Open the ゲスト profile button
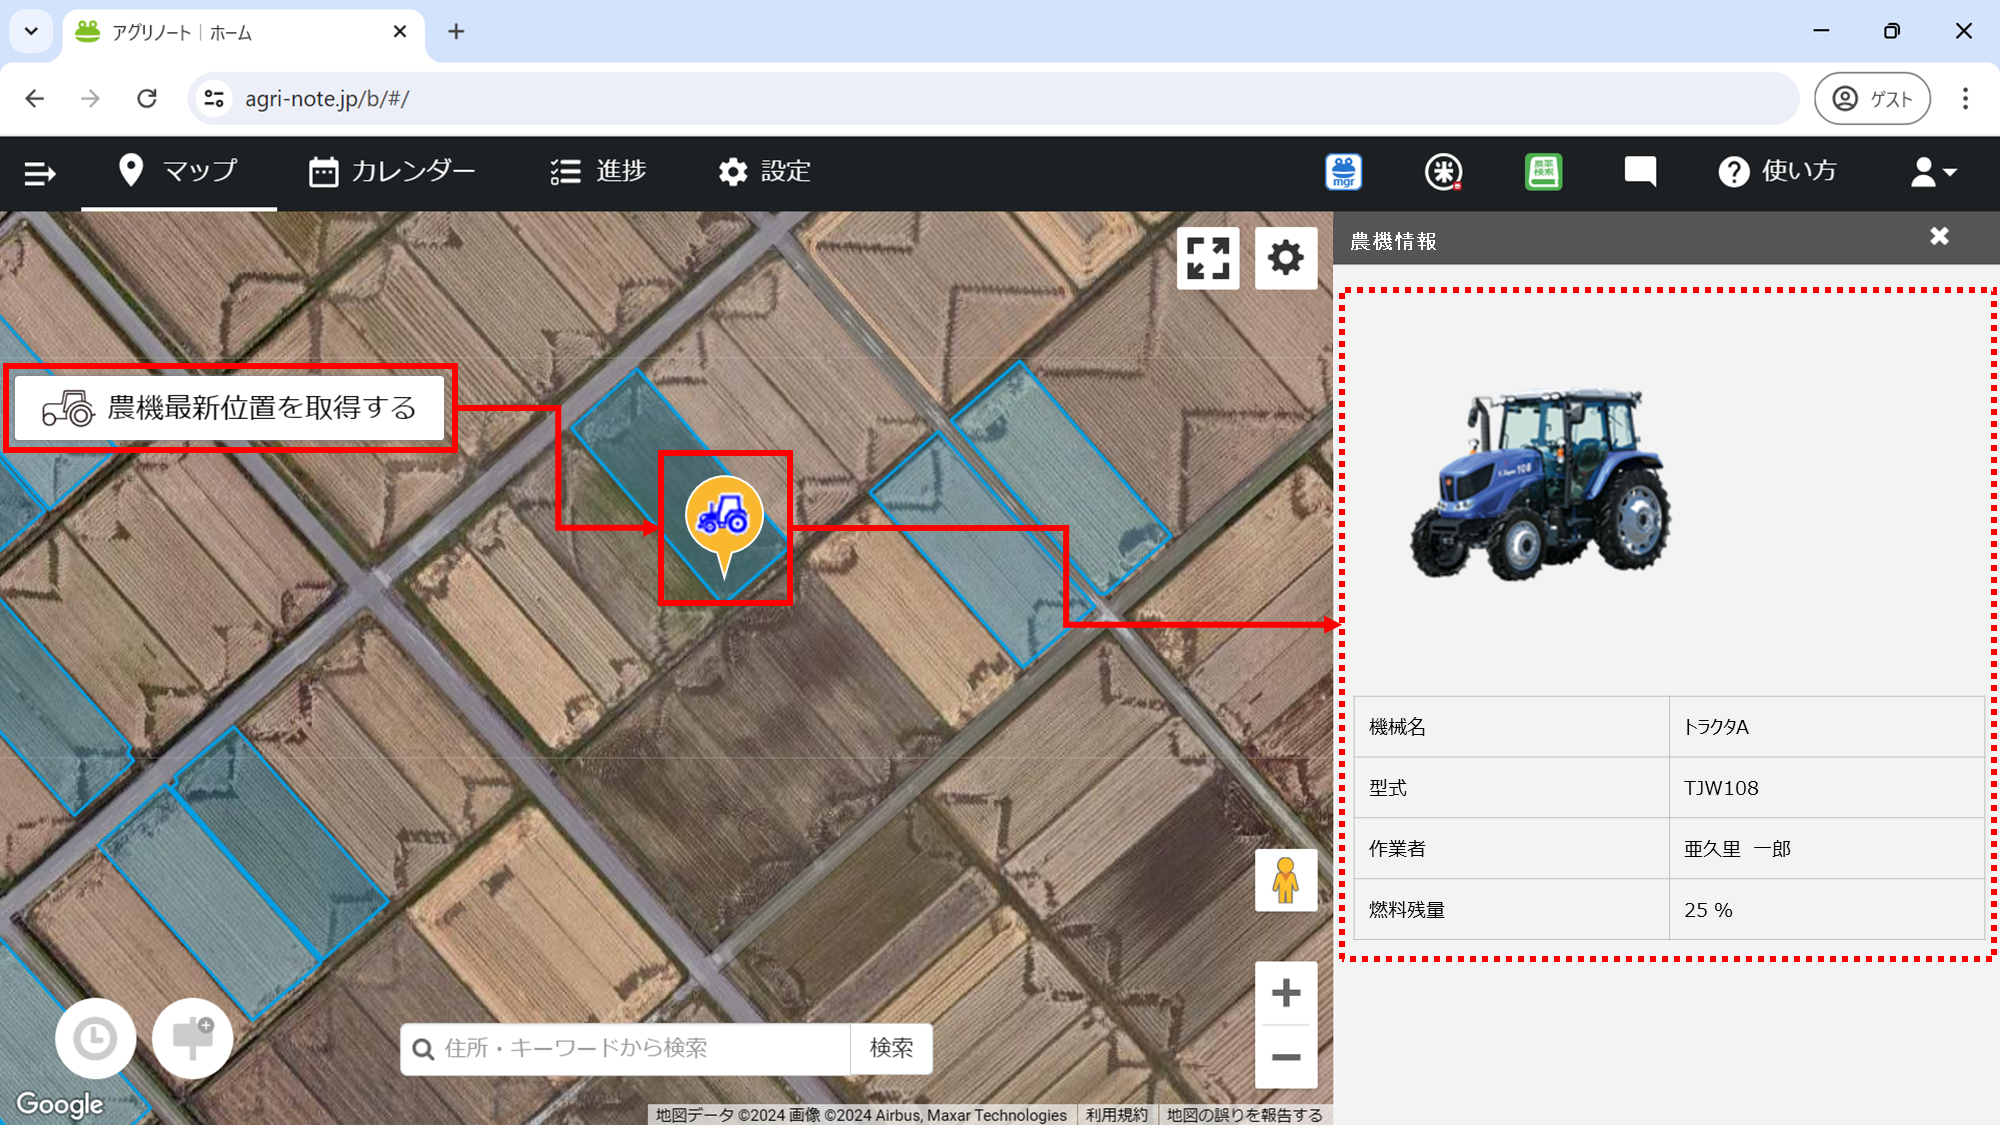The width and height of the screenshot is (2000, 1125). tap(1872, 98)
